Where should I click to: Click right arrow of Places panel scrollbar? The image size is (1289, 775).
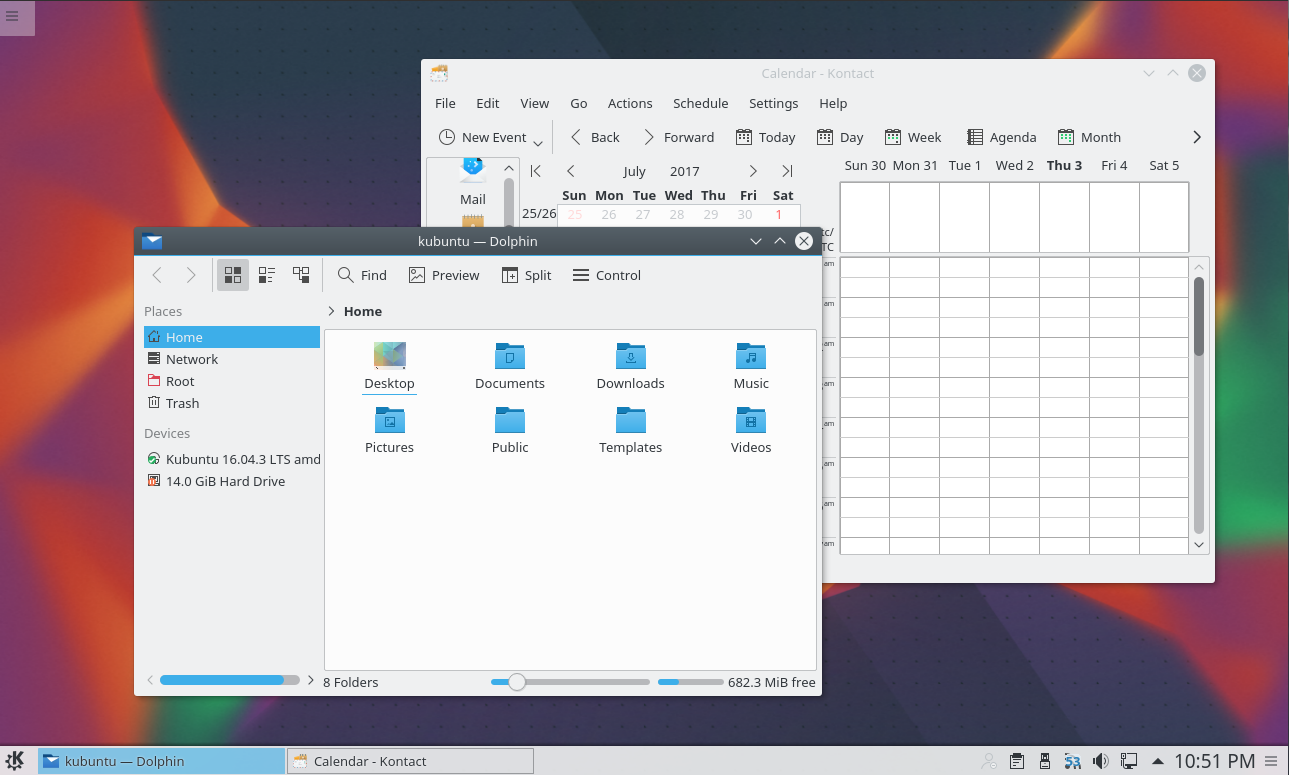[311, 680]
